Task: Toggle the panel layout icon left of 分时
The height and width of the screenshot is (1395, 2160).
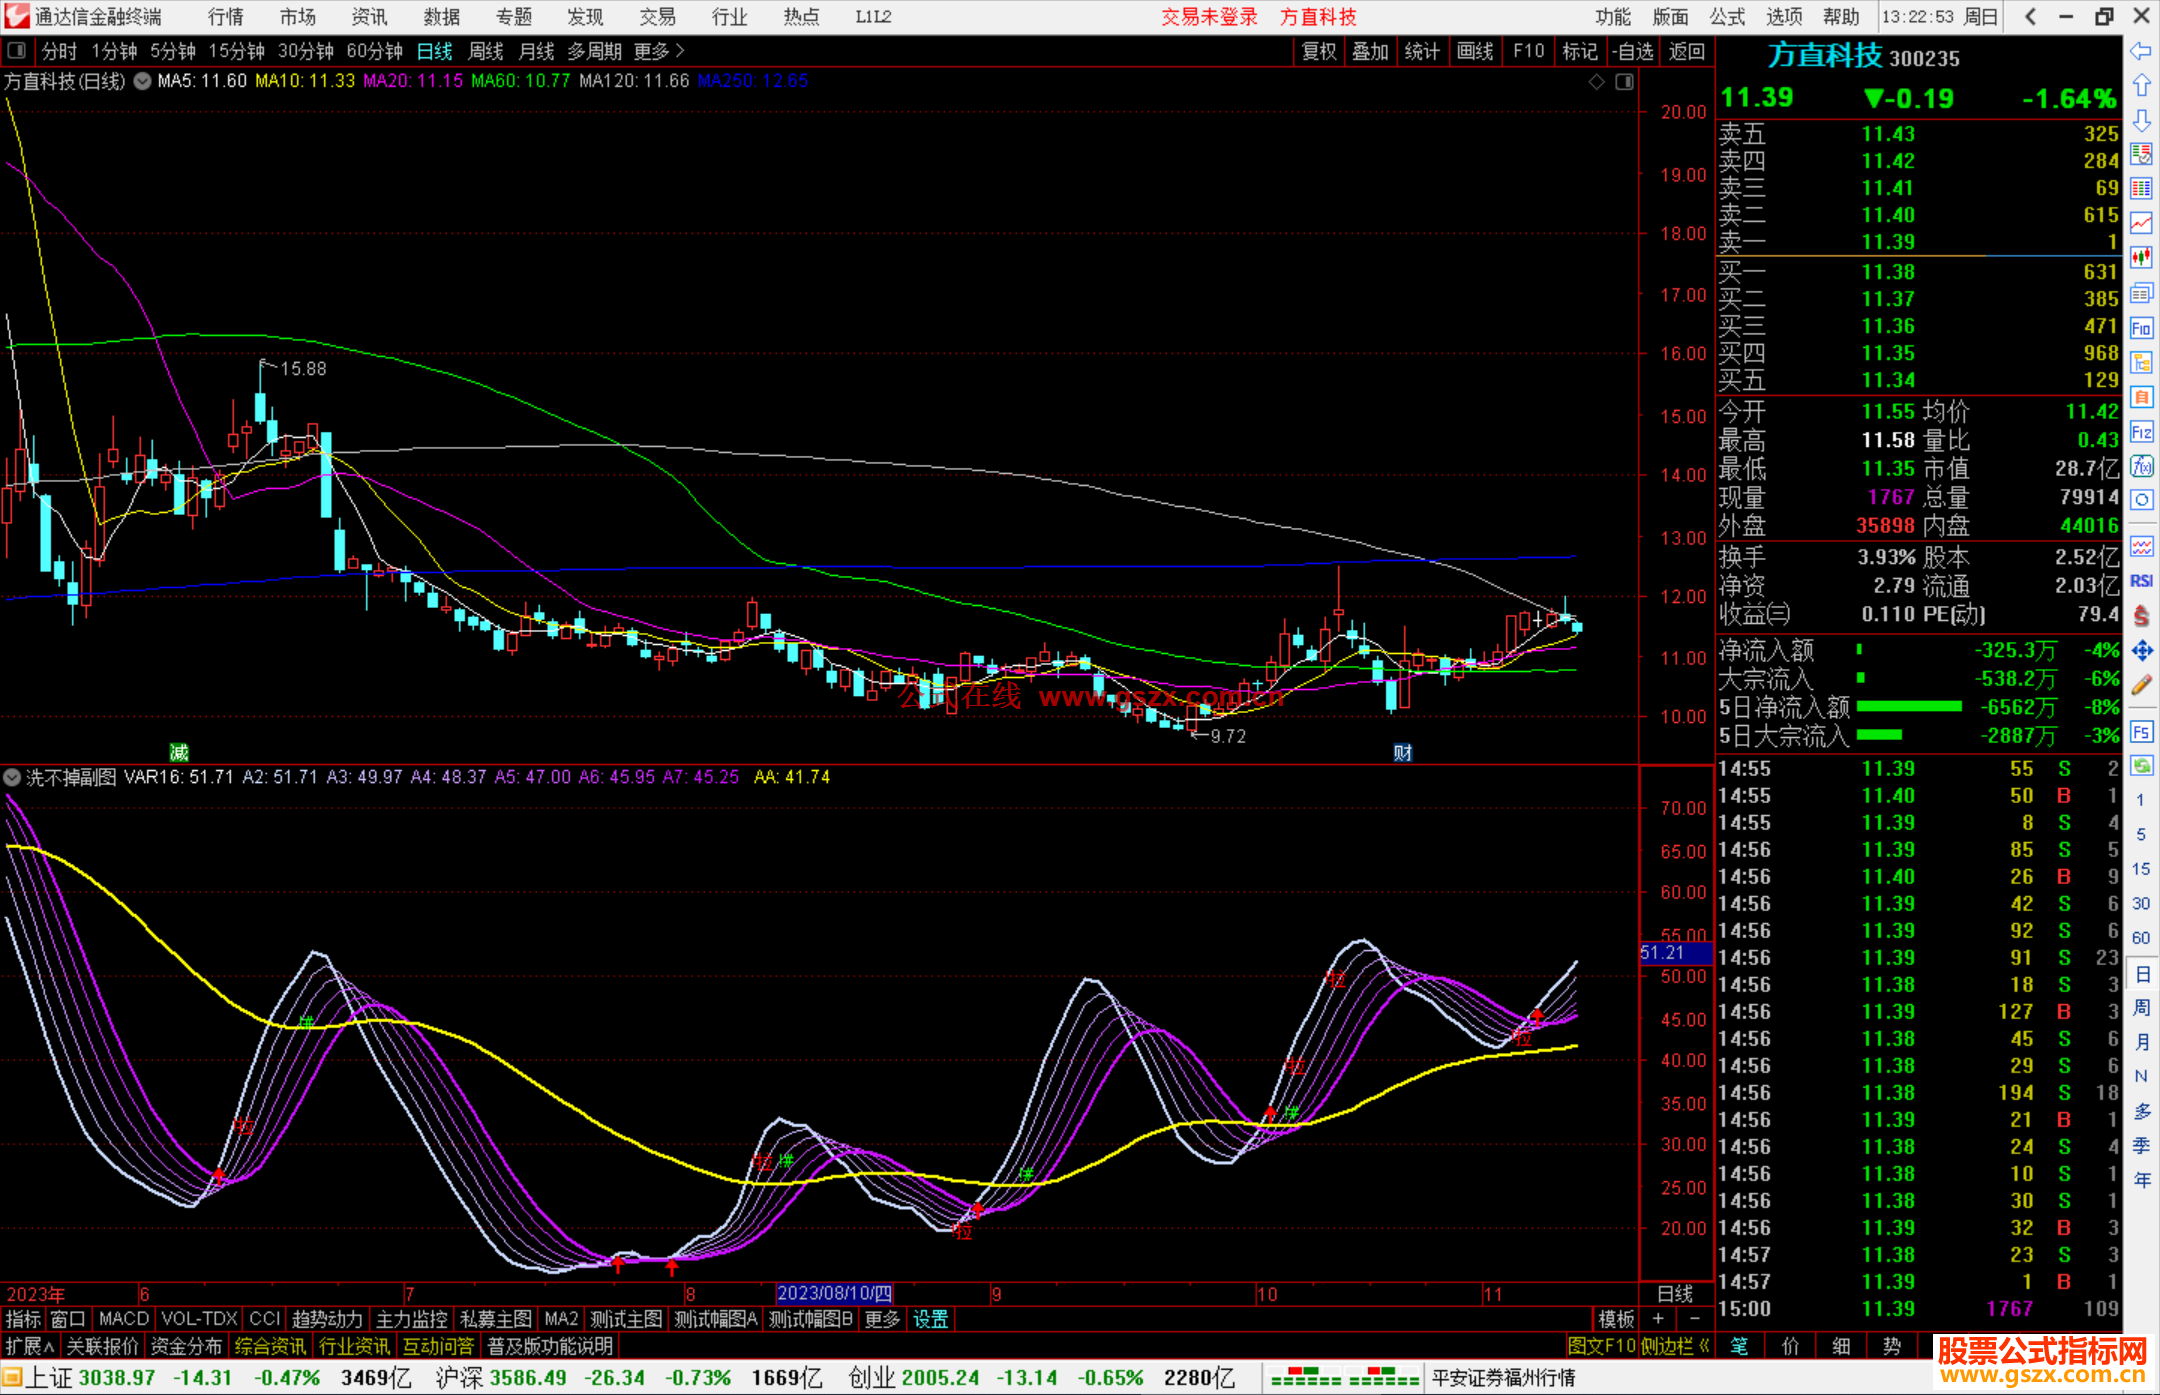Action: [17, 50]
